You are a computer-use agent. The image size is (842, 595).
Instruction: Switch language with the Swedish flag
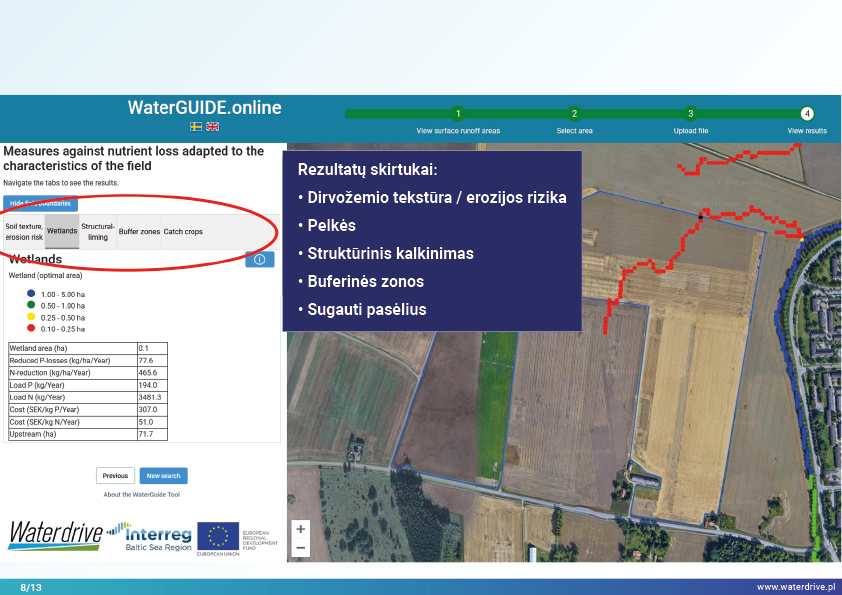197,127
